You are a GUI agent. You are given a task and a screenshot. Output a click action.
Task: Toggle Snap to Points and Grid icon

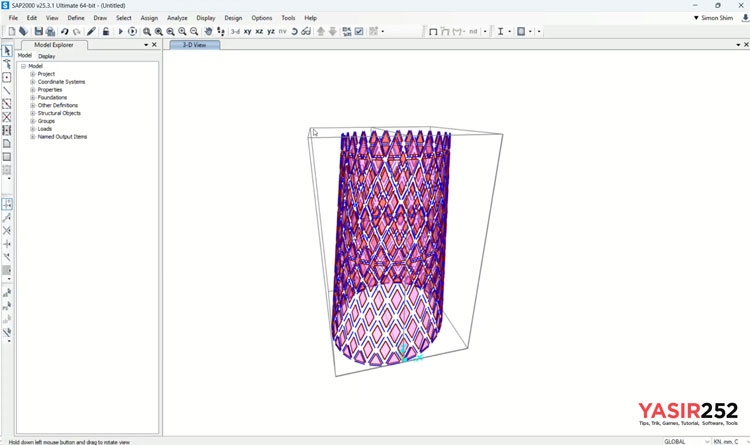click(x=7, y=204)
